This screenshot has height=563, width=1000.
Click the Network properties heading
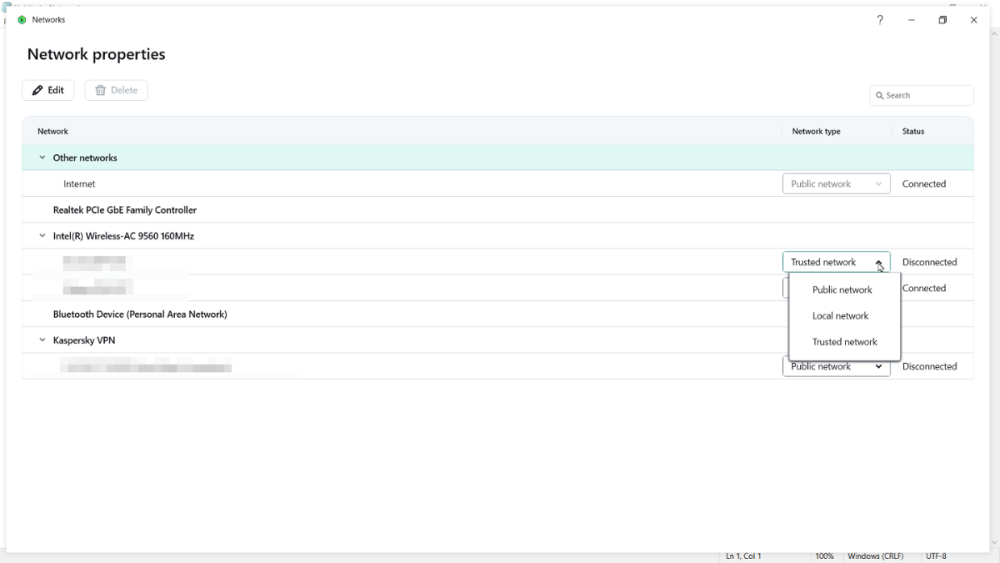pos(96,54)
